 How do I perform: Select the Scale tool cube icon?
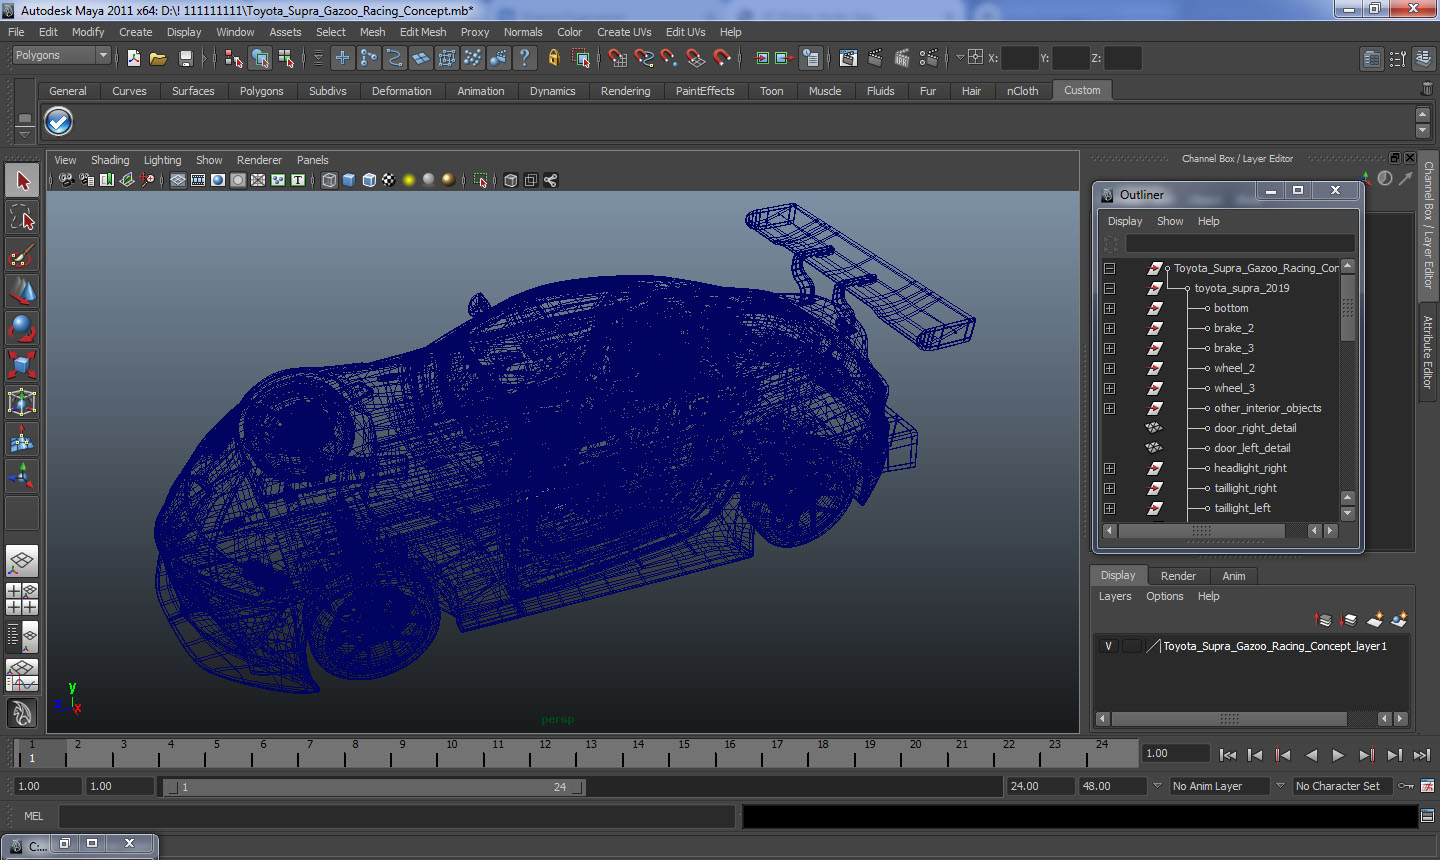pos(22,365)
